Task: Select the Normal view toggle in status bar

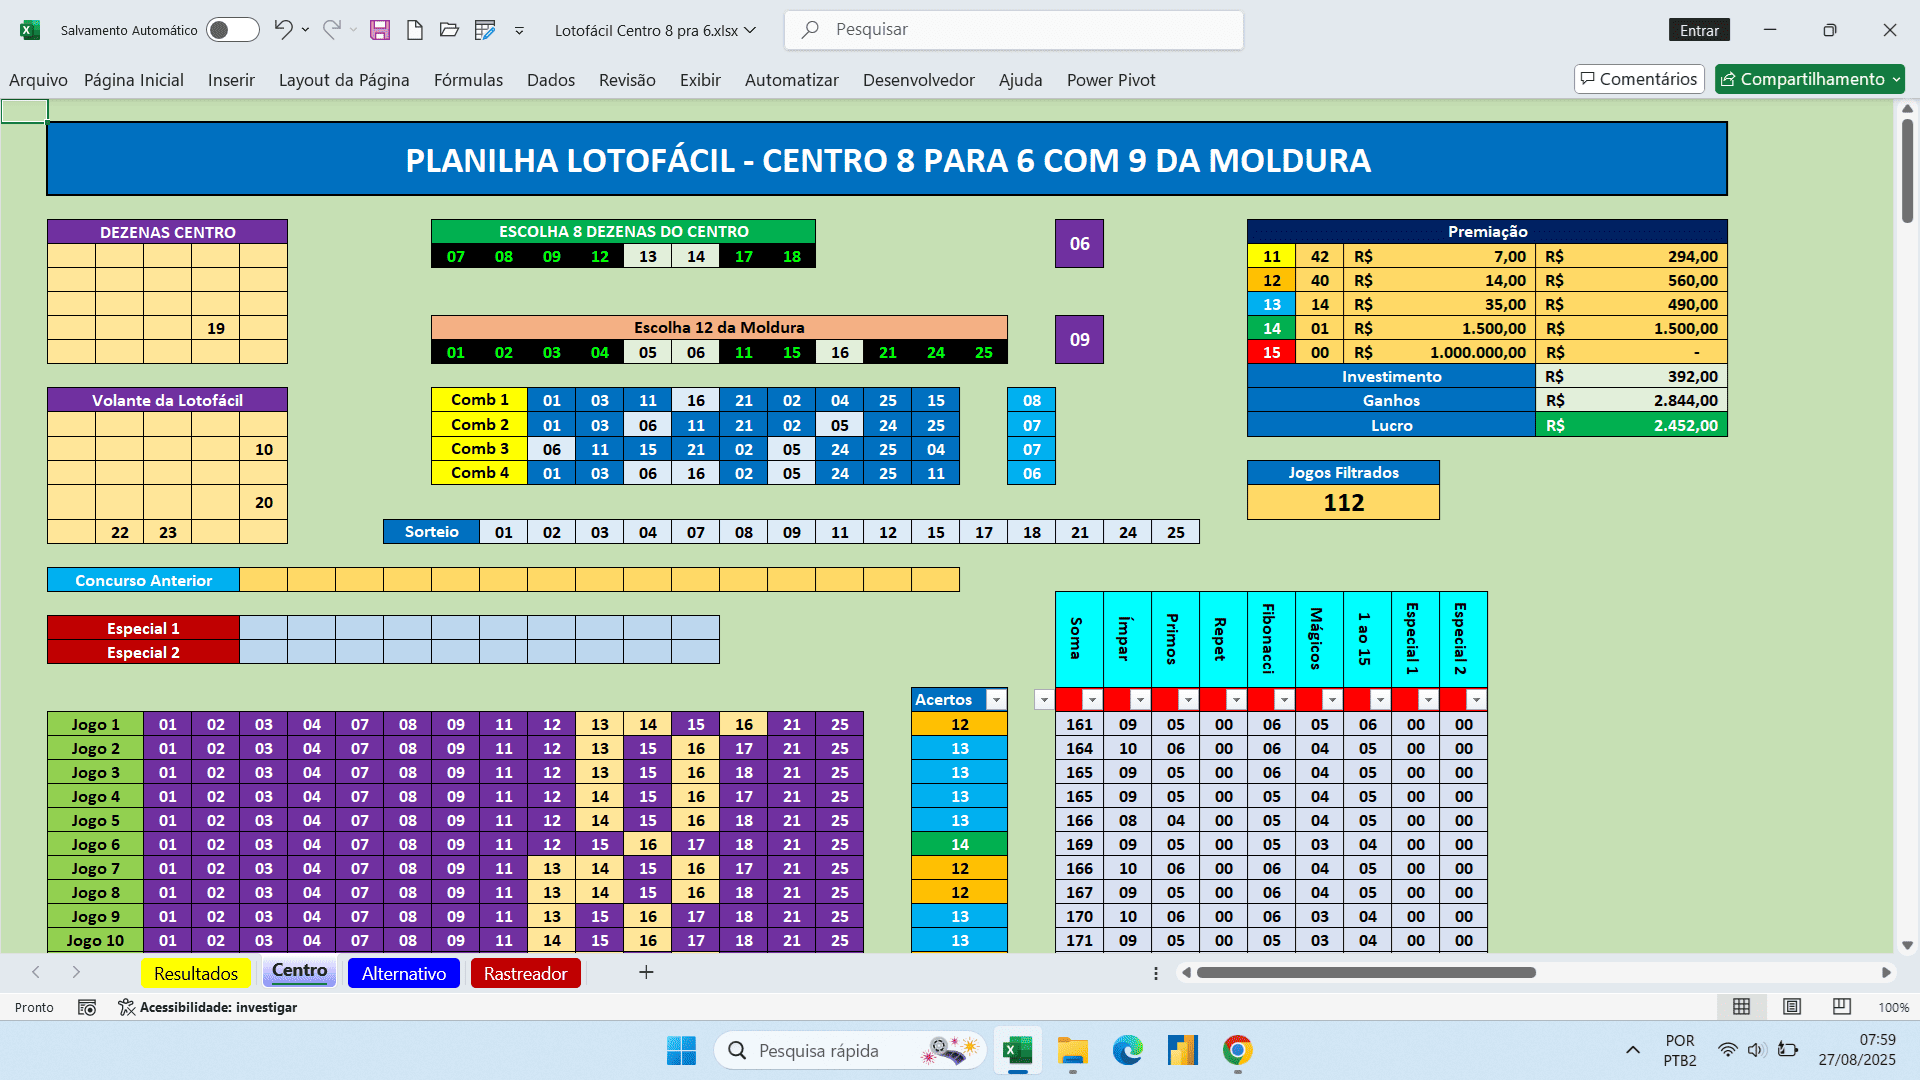Action: [x=1741, y=1007]
